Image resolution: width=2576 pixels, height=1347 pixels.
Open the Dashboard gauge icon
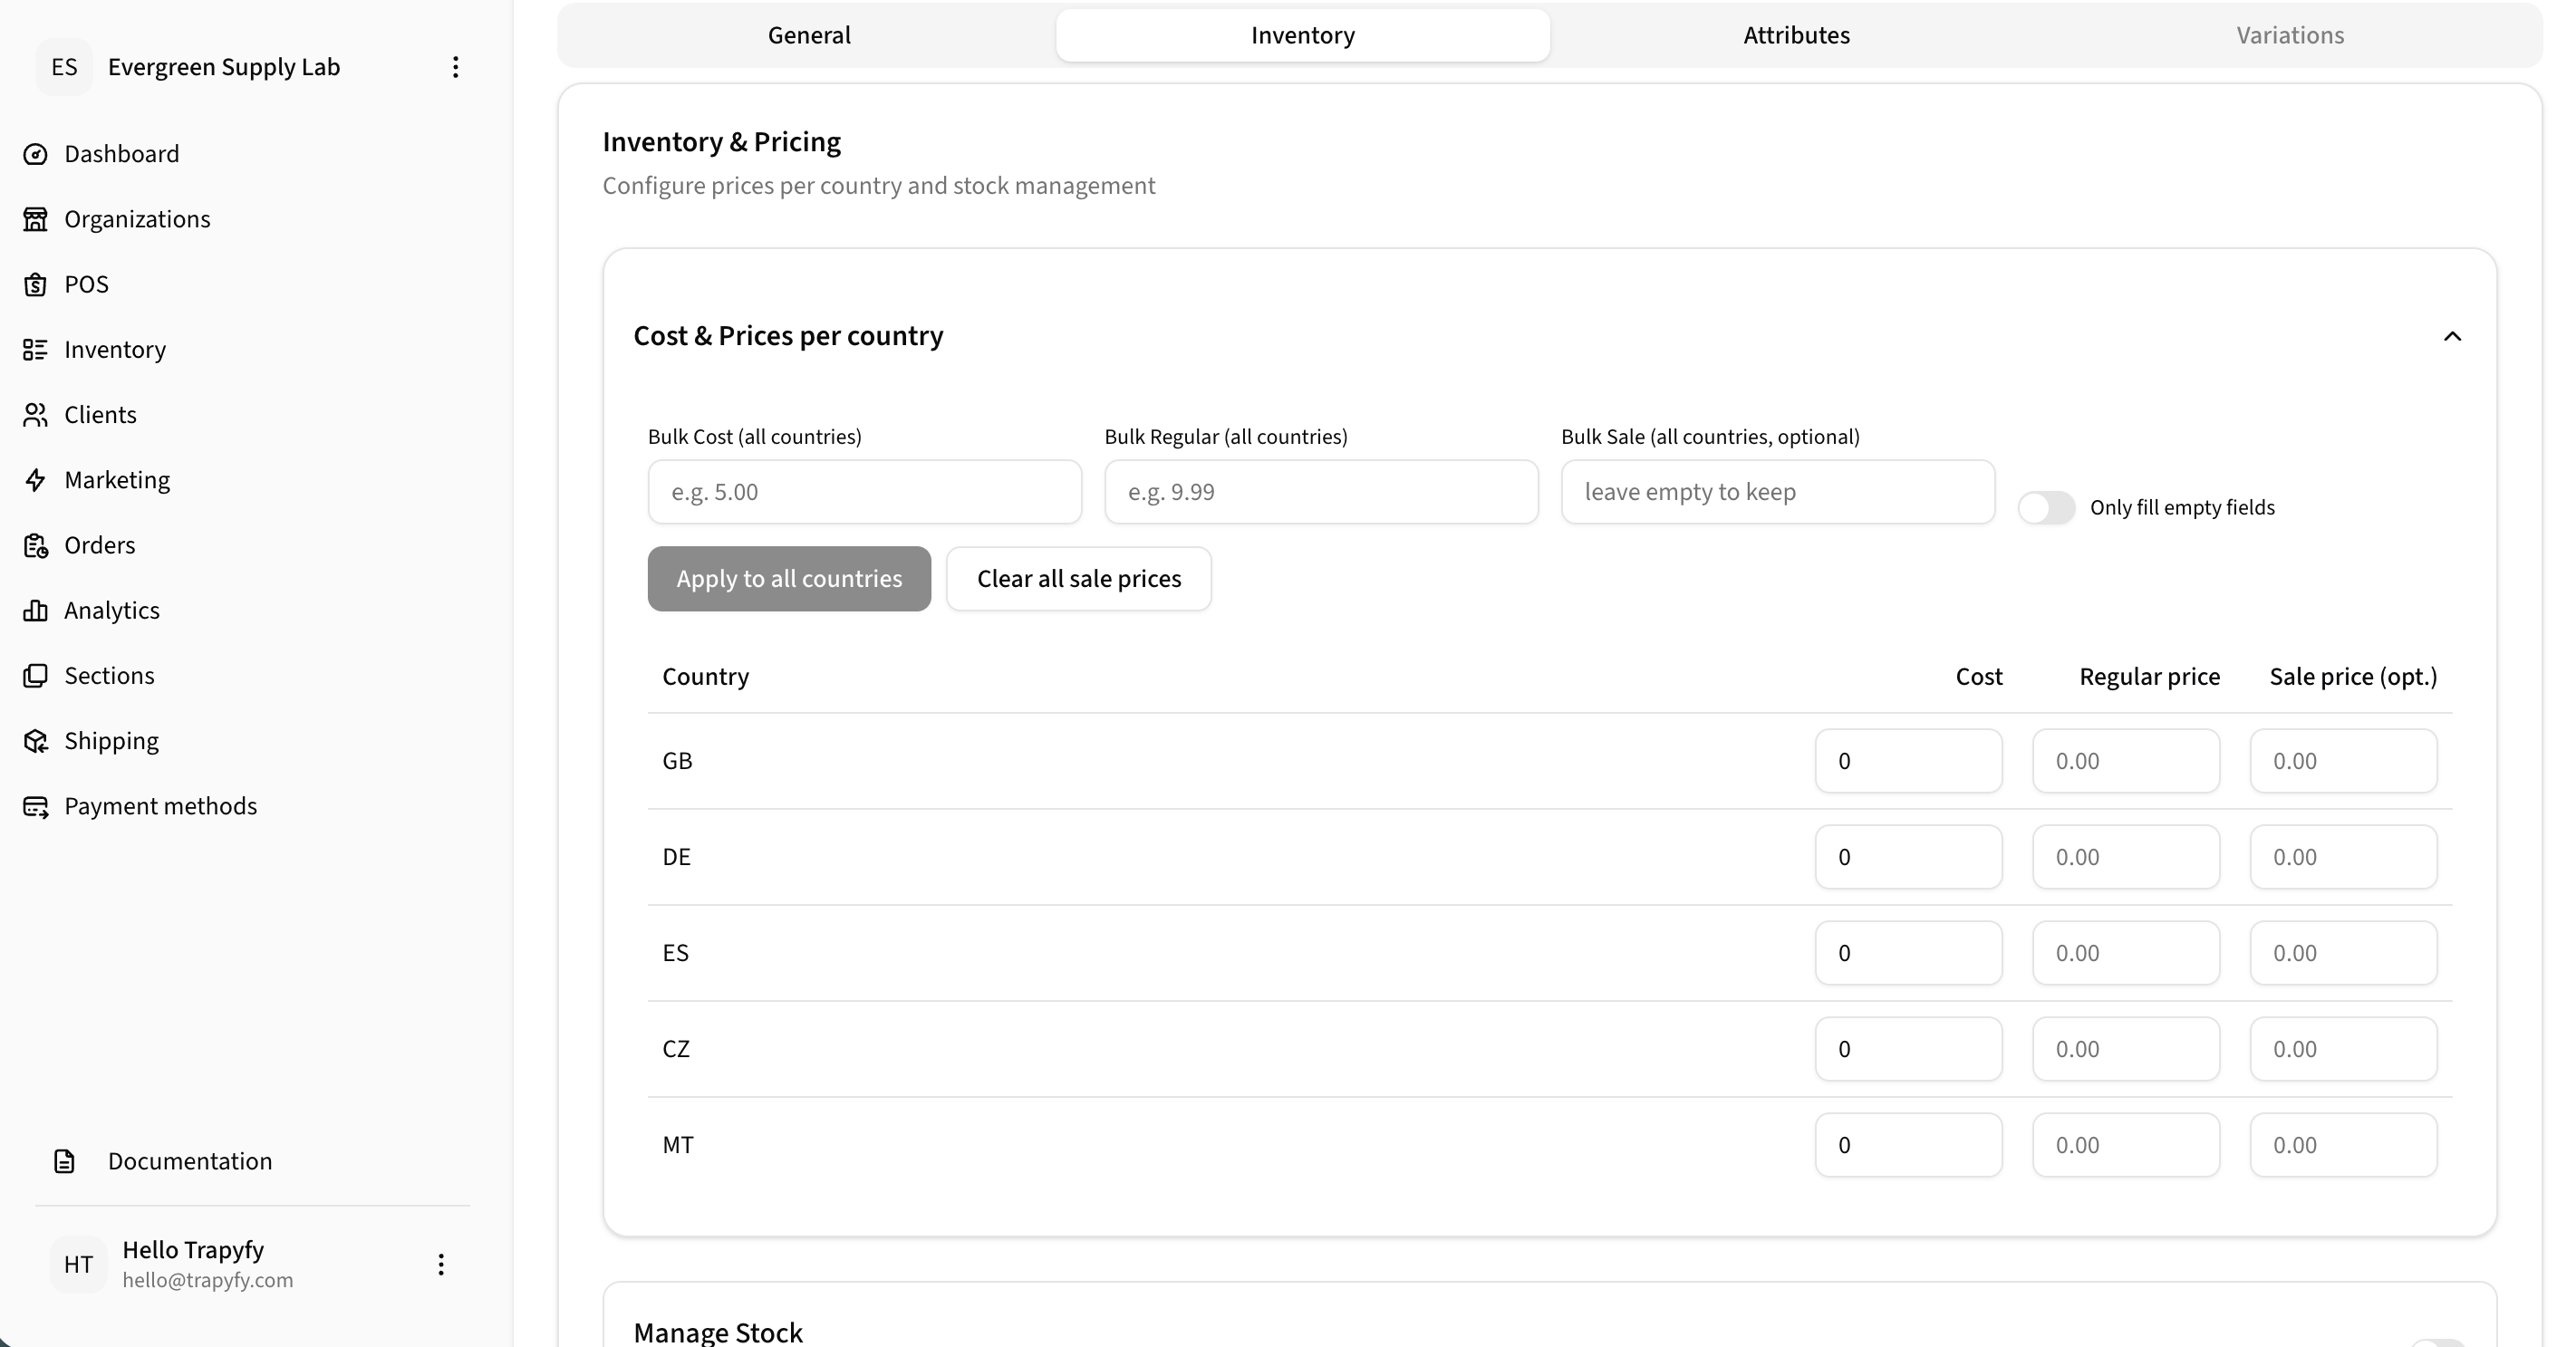click(35, 154)
